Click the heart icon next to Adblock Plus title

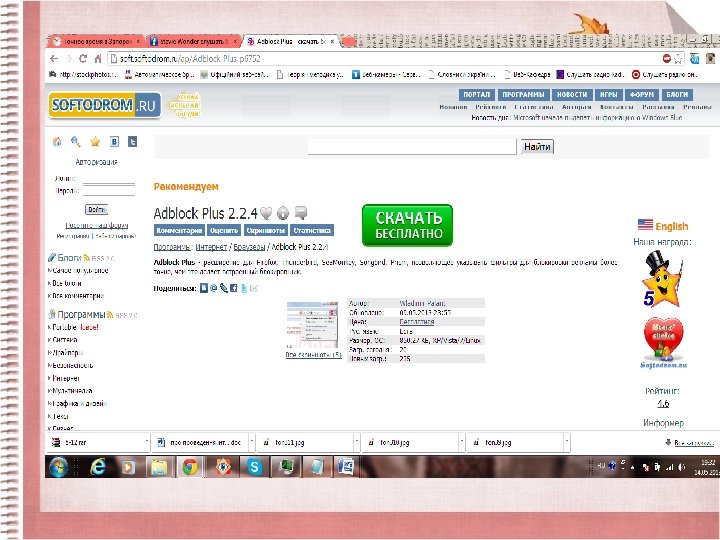click(x=266, y=213)
